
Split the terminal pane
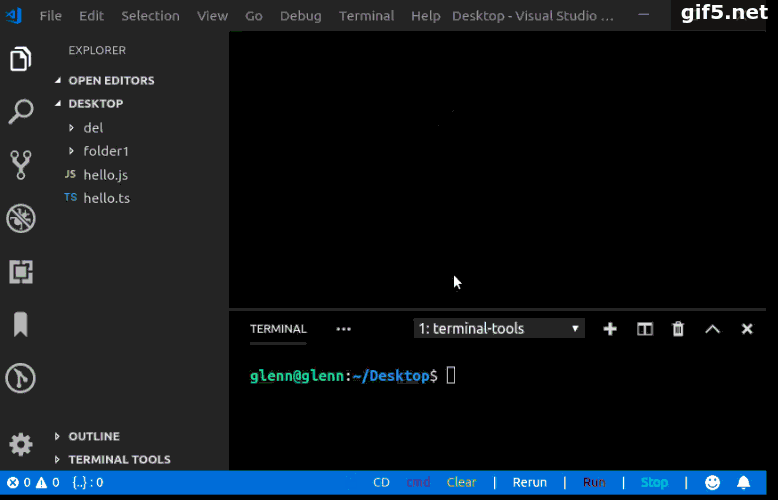tap(645, 329)
